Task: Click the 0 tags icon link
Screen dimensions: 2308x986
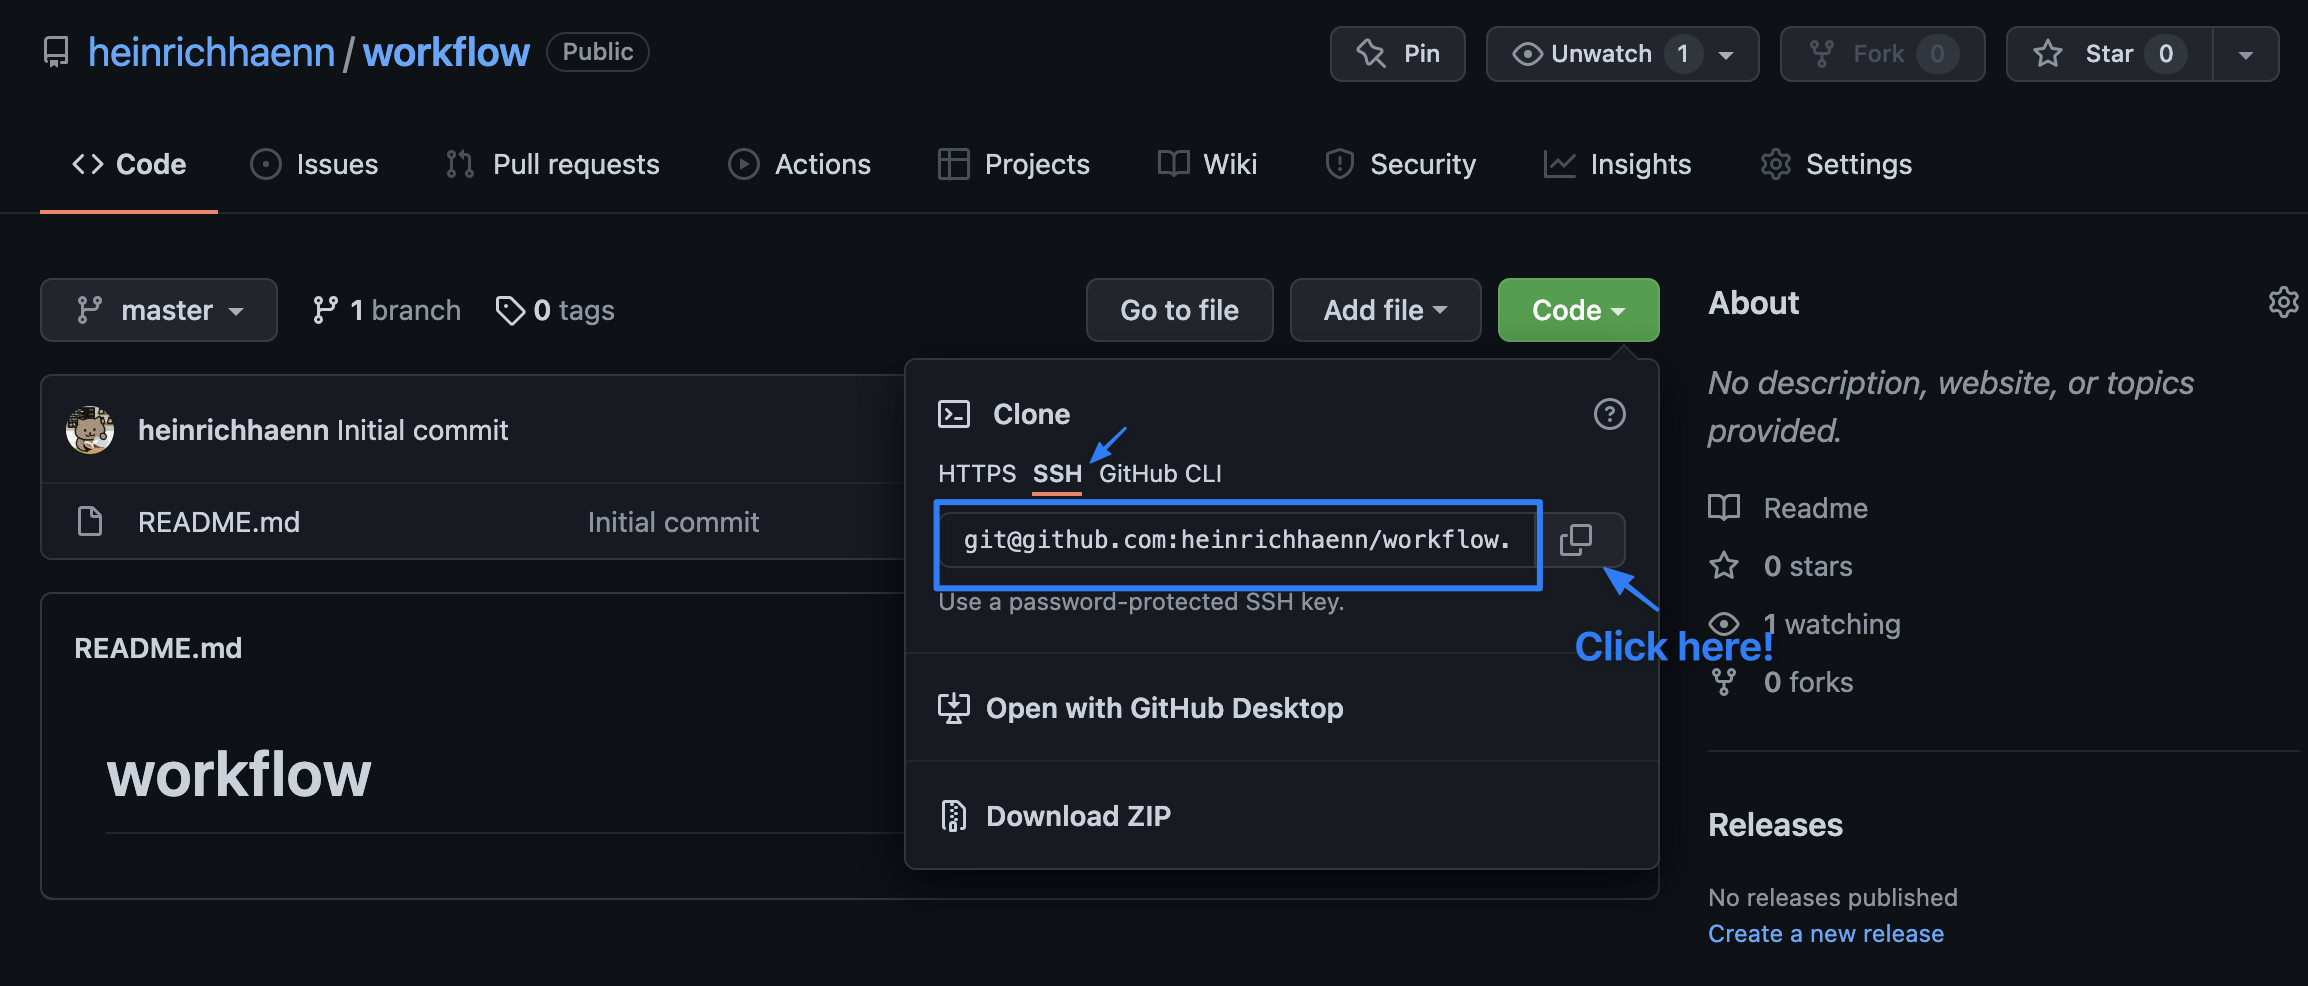Action: [x=510, y=311]
